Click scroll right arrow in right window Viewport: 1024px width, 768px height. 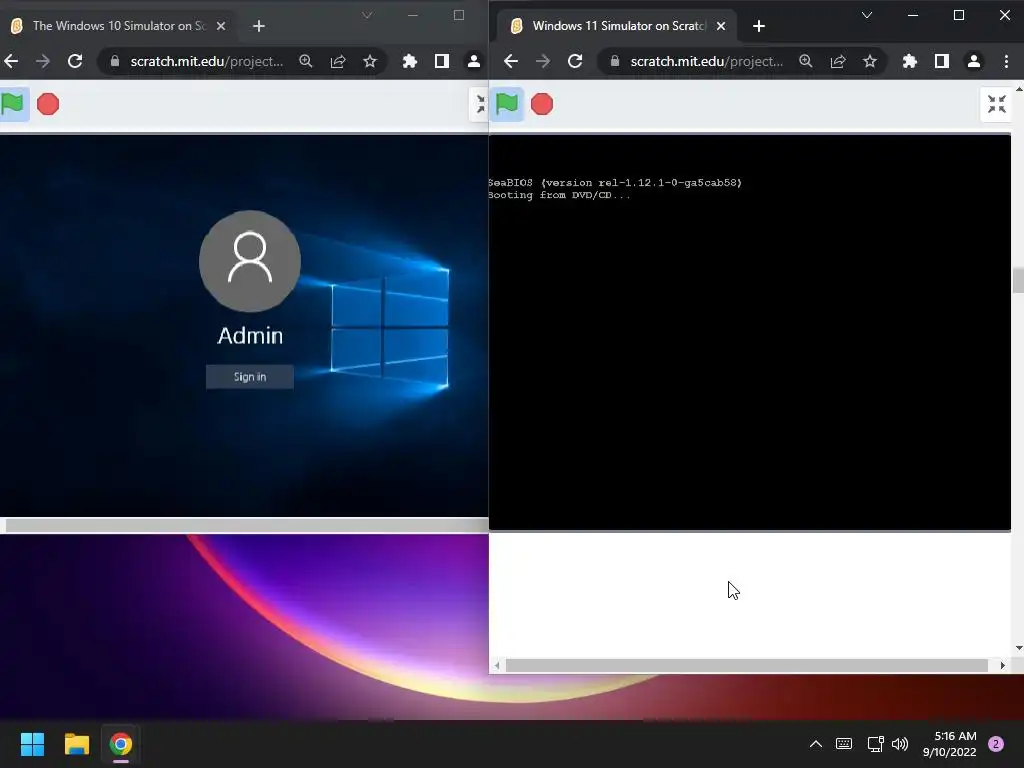click(x=1002, y=665)
